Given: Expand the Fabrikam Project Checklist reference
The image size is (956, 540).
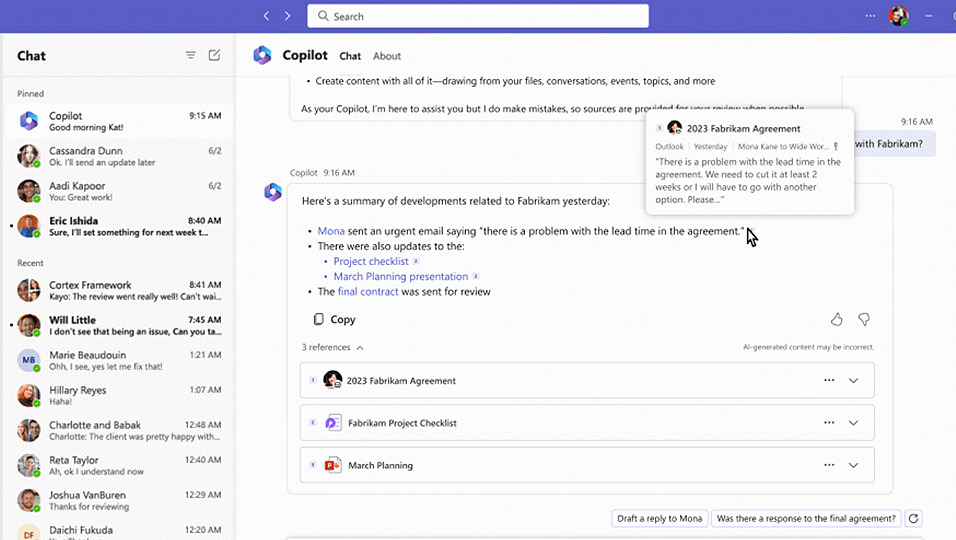Looking at the screenshot, I should click(x=854, y=422).
